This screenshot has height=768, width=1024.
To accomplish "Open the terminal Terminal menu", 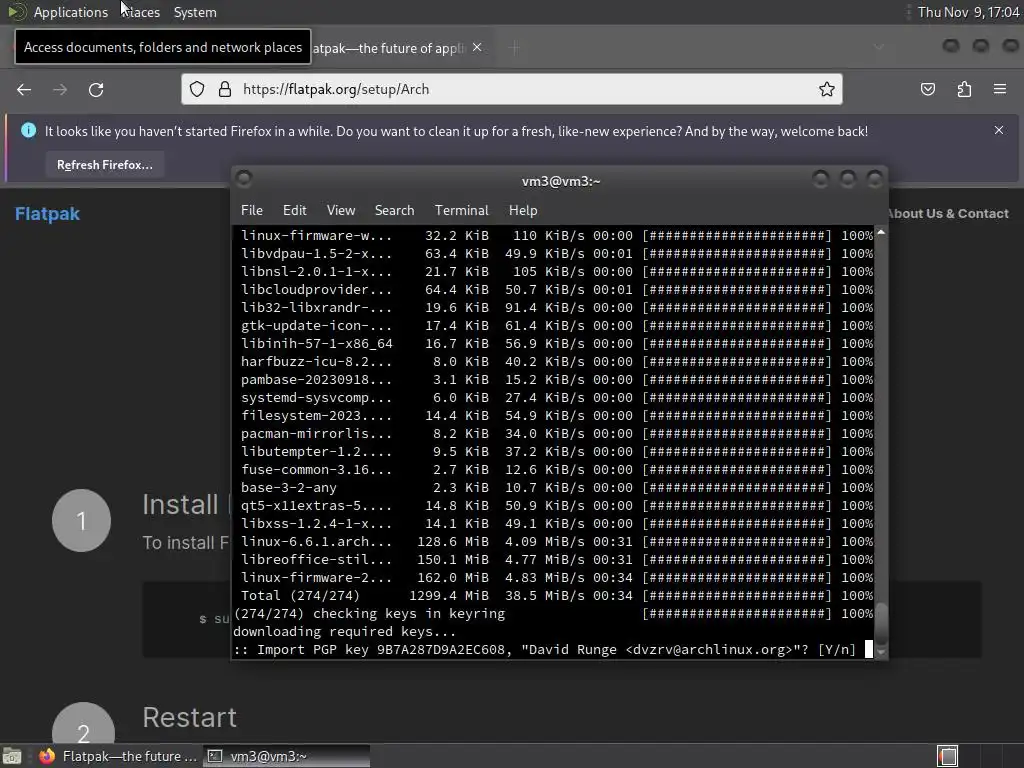I will coord(462,210).
